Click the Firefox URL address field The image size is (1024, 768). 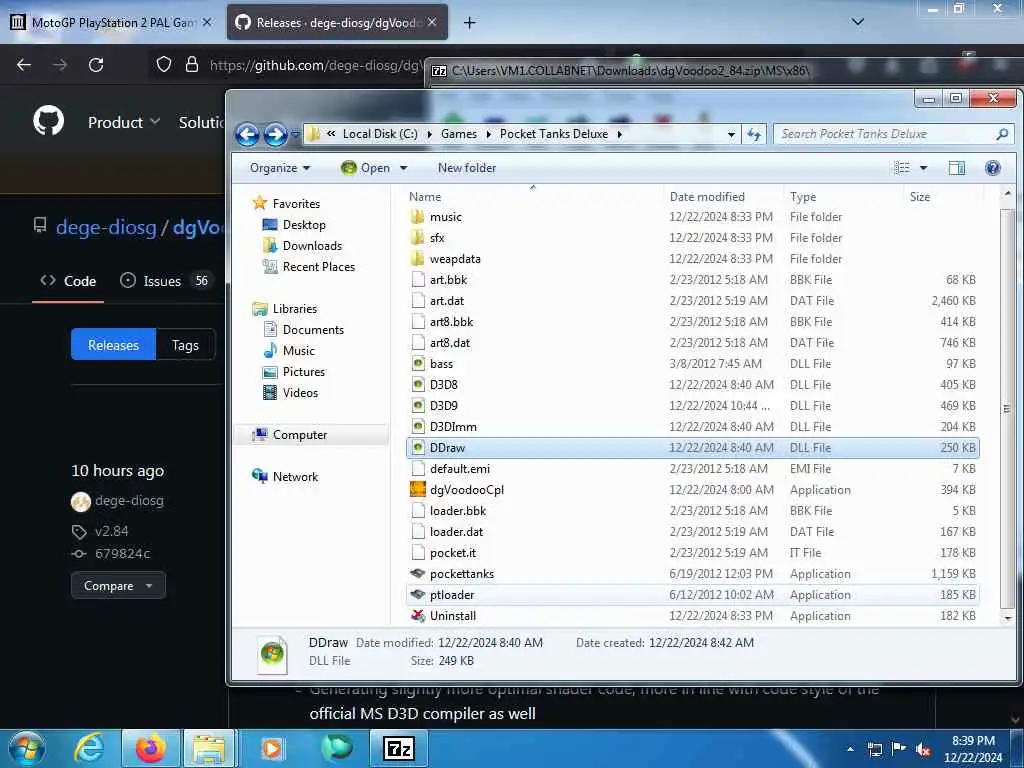point(315,65)
